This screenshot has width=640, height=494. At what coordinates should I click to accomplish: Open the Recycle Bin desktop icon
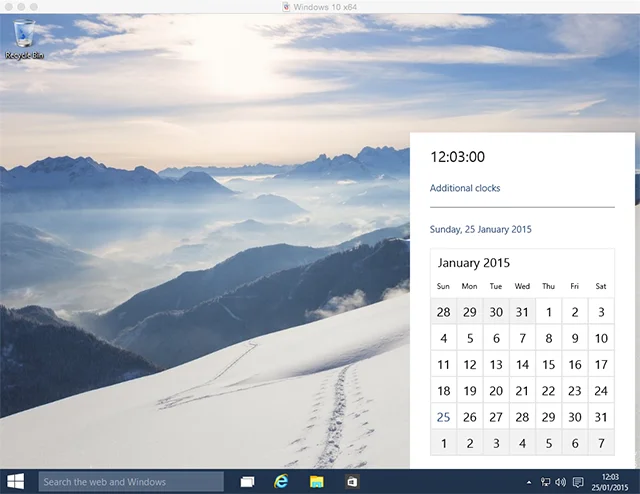tap(24, 40)
